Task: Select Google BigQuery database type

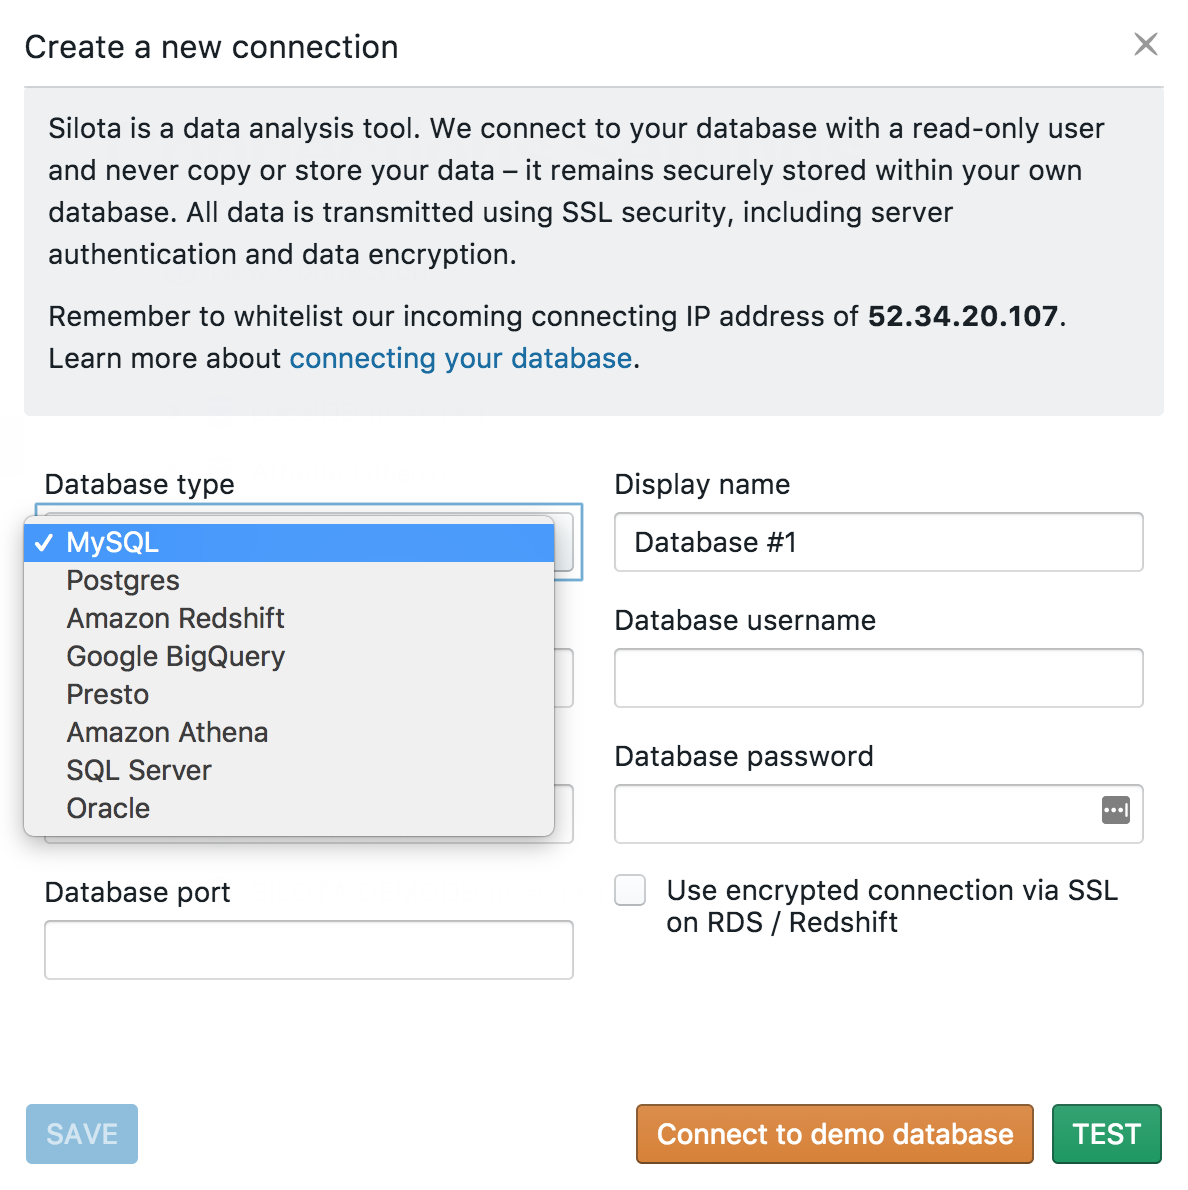Action: point(289,656)
